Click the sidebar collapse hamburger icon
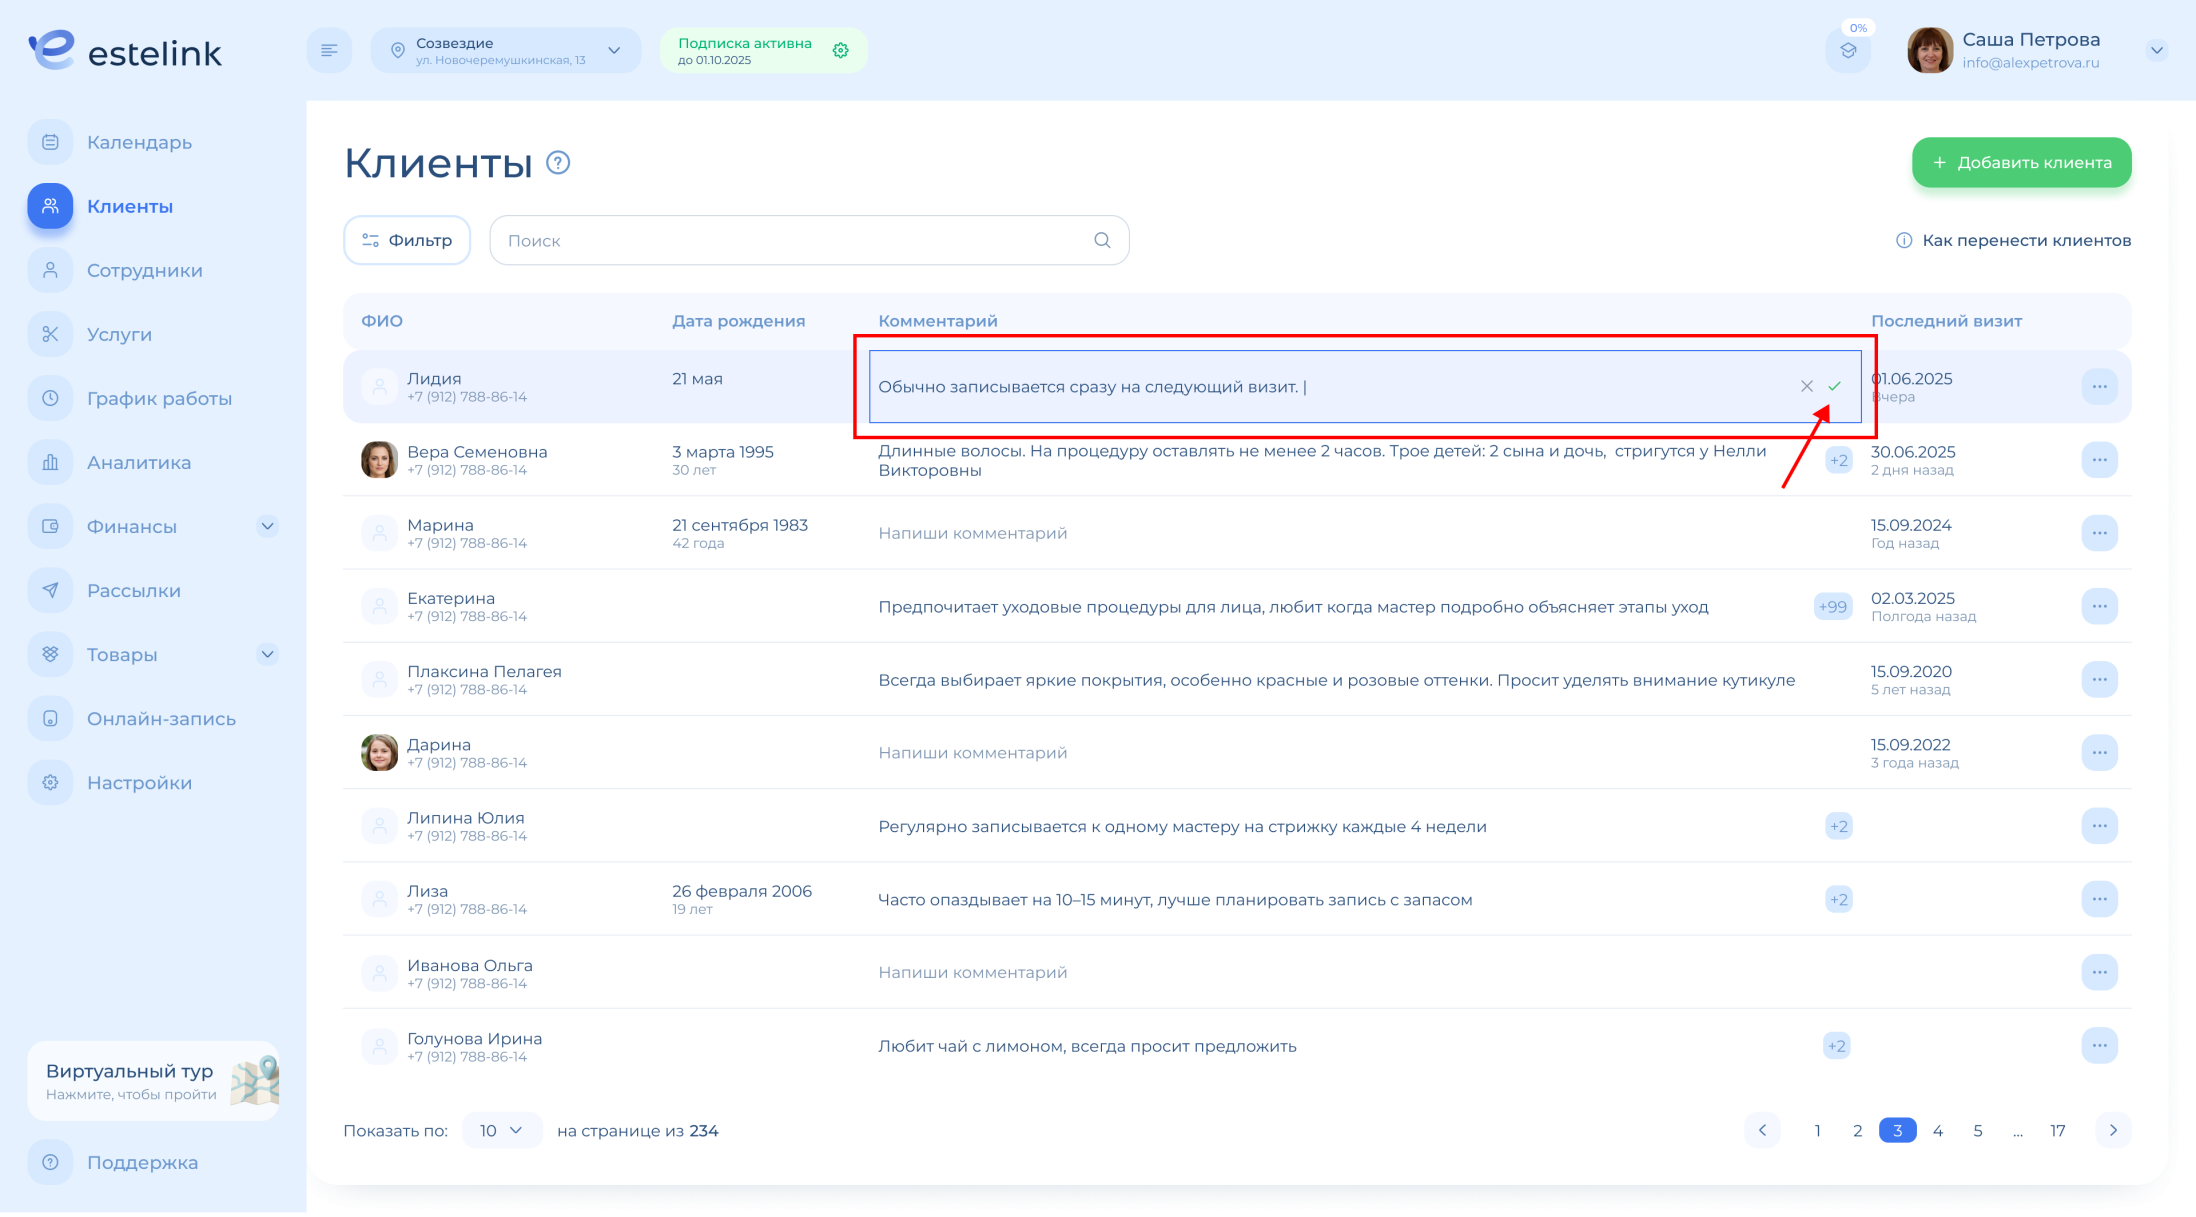The height and width of the screenshot is (1217, 2196). [x=329, y=50]
